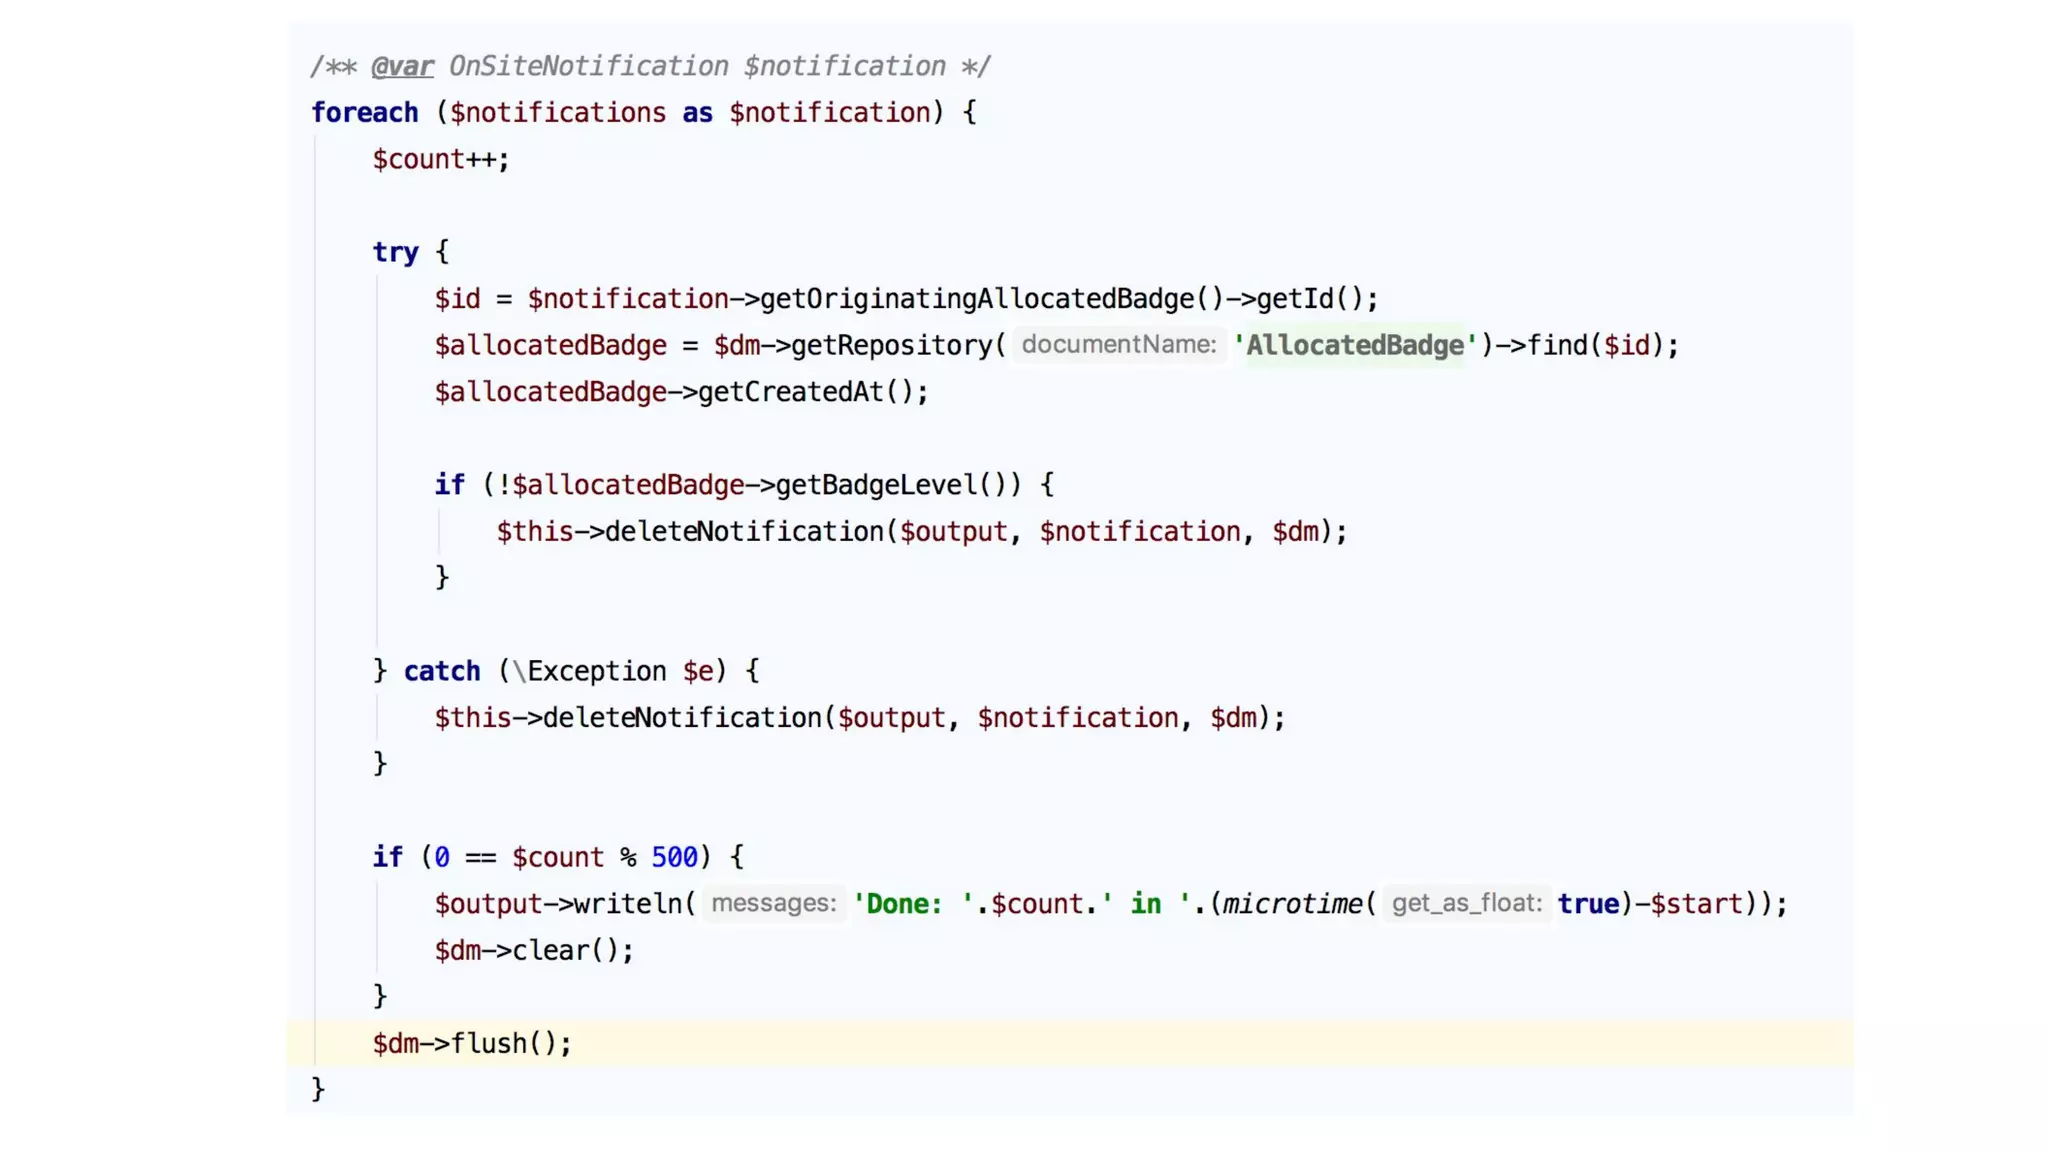Screen dimensions: 2048x1152
Task: Click deleteNotification inside the if block
Action: coord(744,532)
